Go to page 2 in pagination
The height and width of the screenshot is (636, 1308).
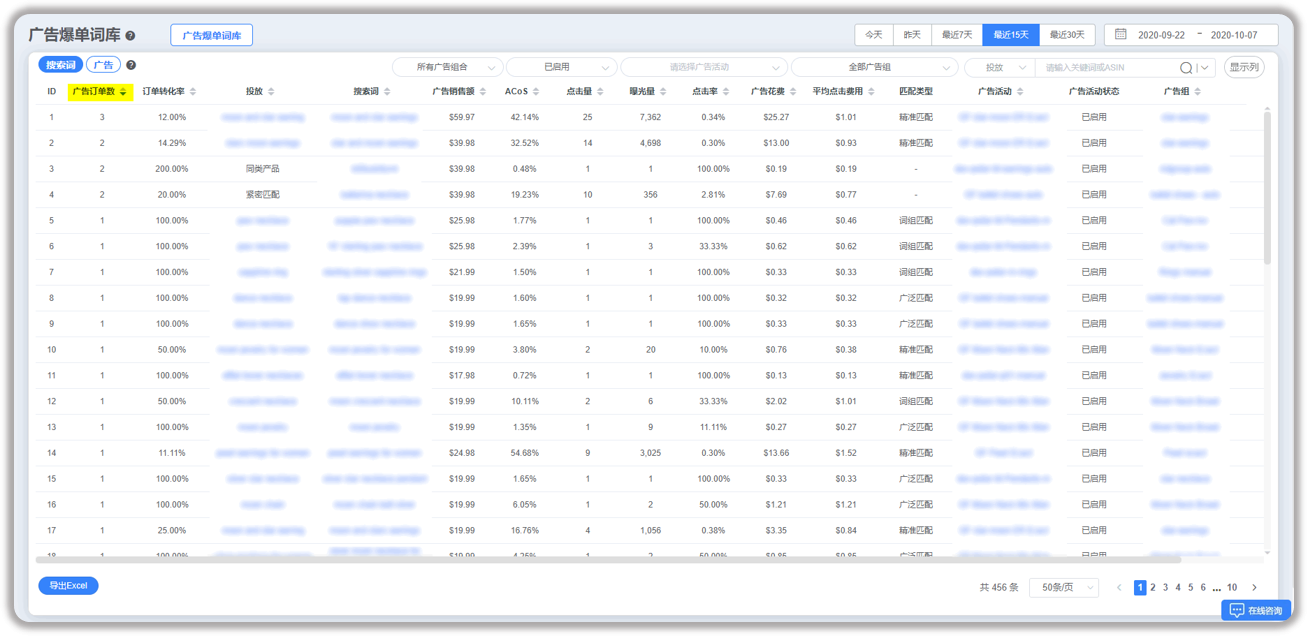(x=1153, y=588)
